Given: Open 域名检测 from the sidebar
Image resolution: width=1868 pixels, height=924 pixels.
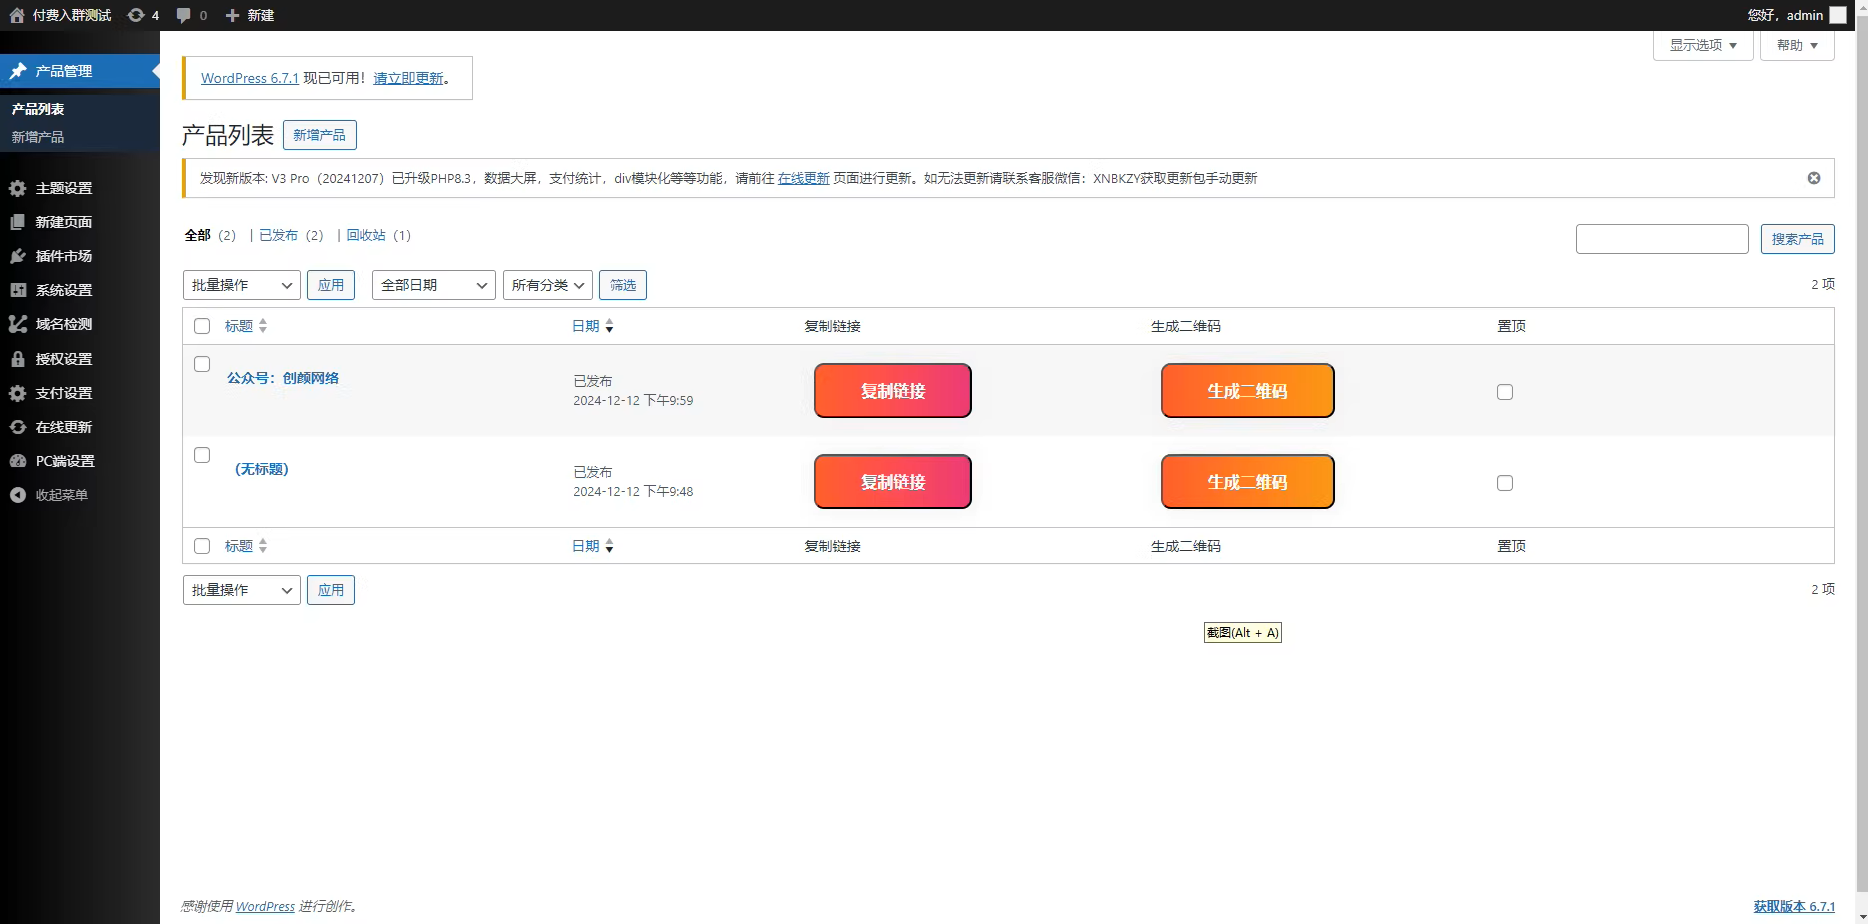Looking at the screenshot, I should (63, 324).
